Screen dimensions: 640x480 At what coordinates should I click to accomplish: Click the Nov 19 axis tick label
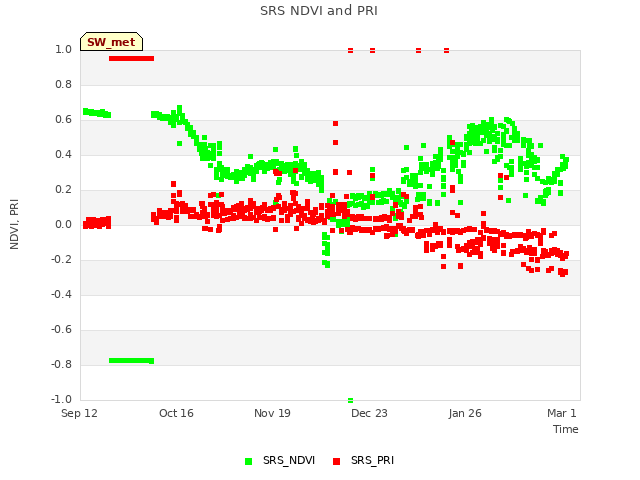coord(272,413)
